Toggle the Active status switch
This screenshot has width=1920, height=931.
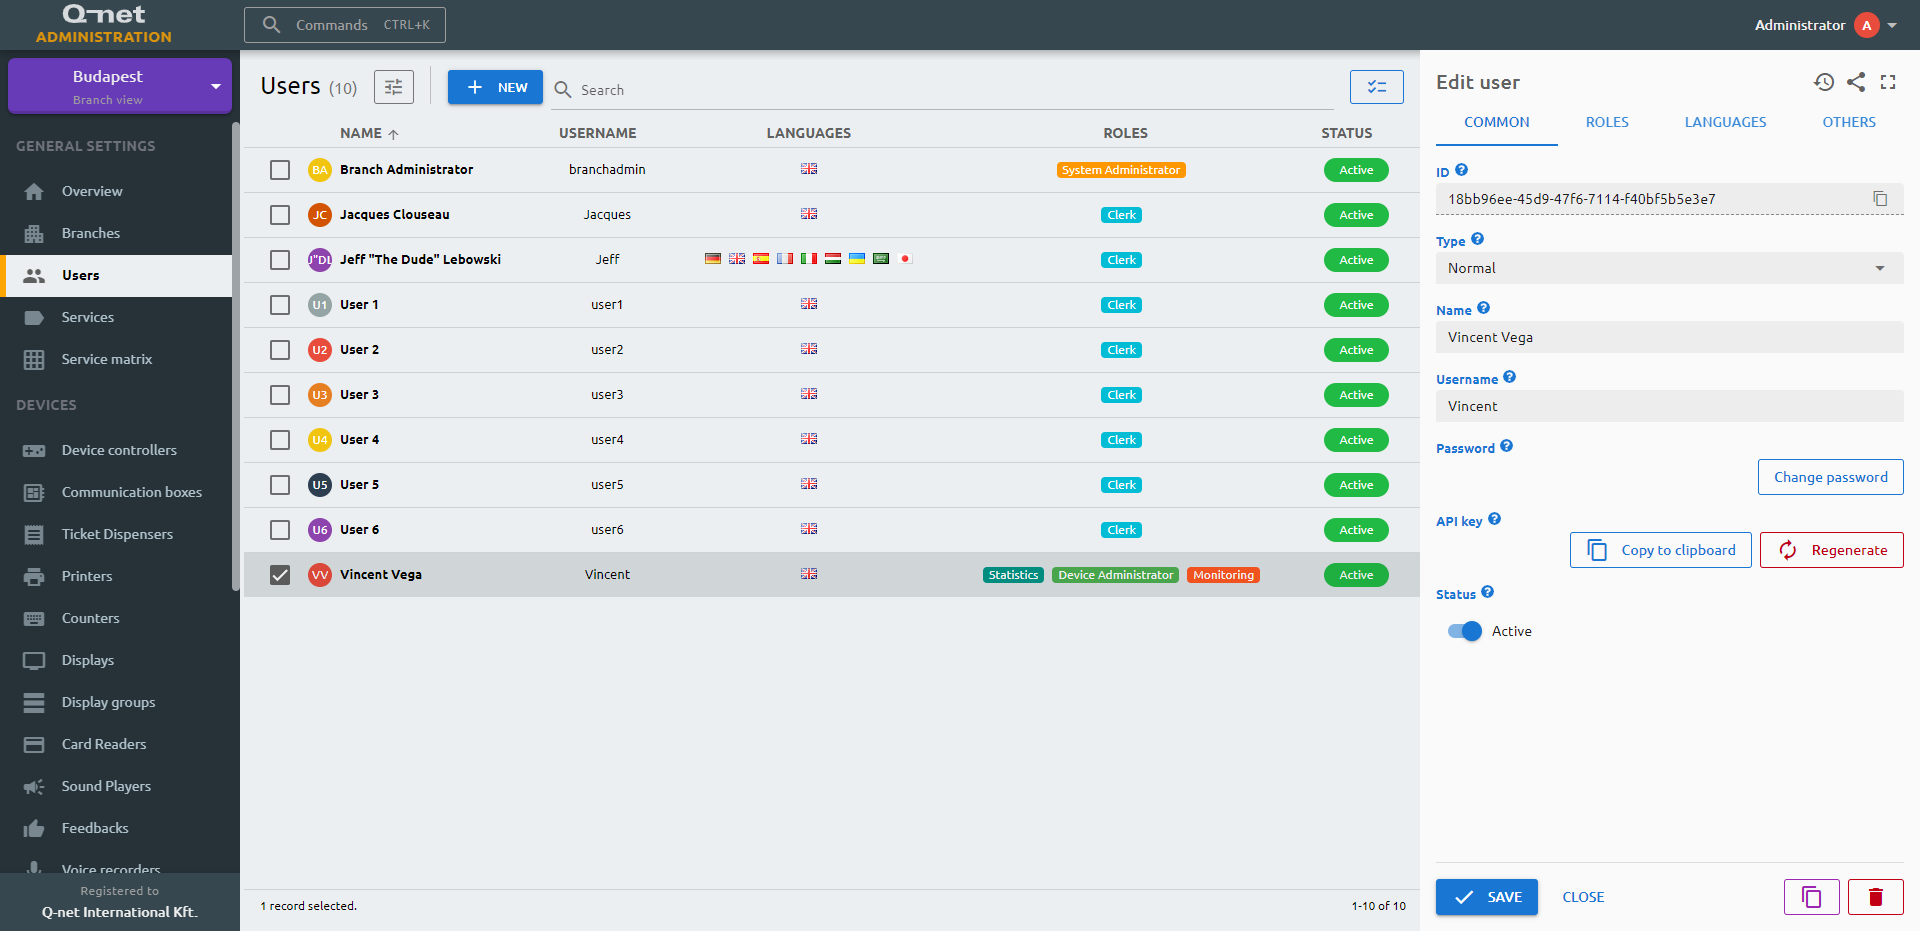point(1465,631)
